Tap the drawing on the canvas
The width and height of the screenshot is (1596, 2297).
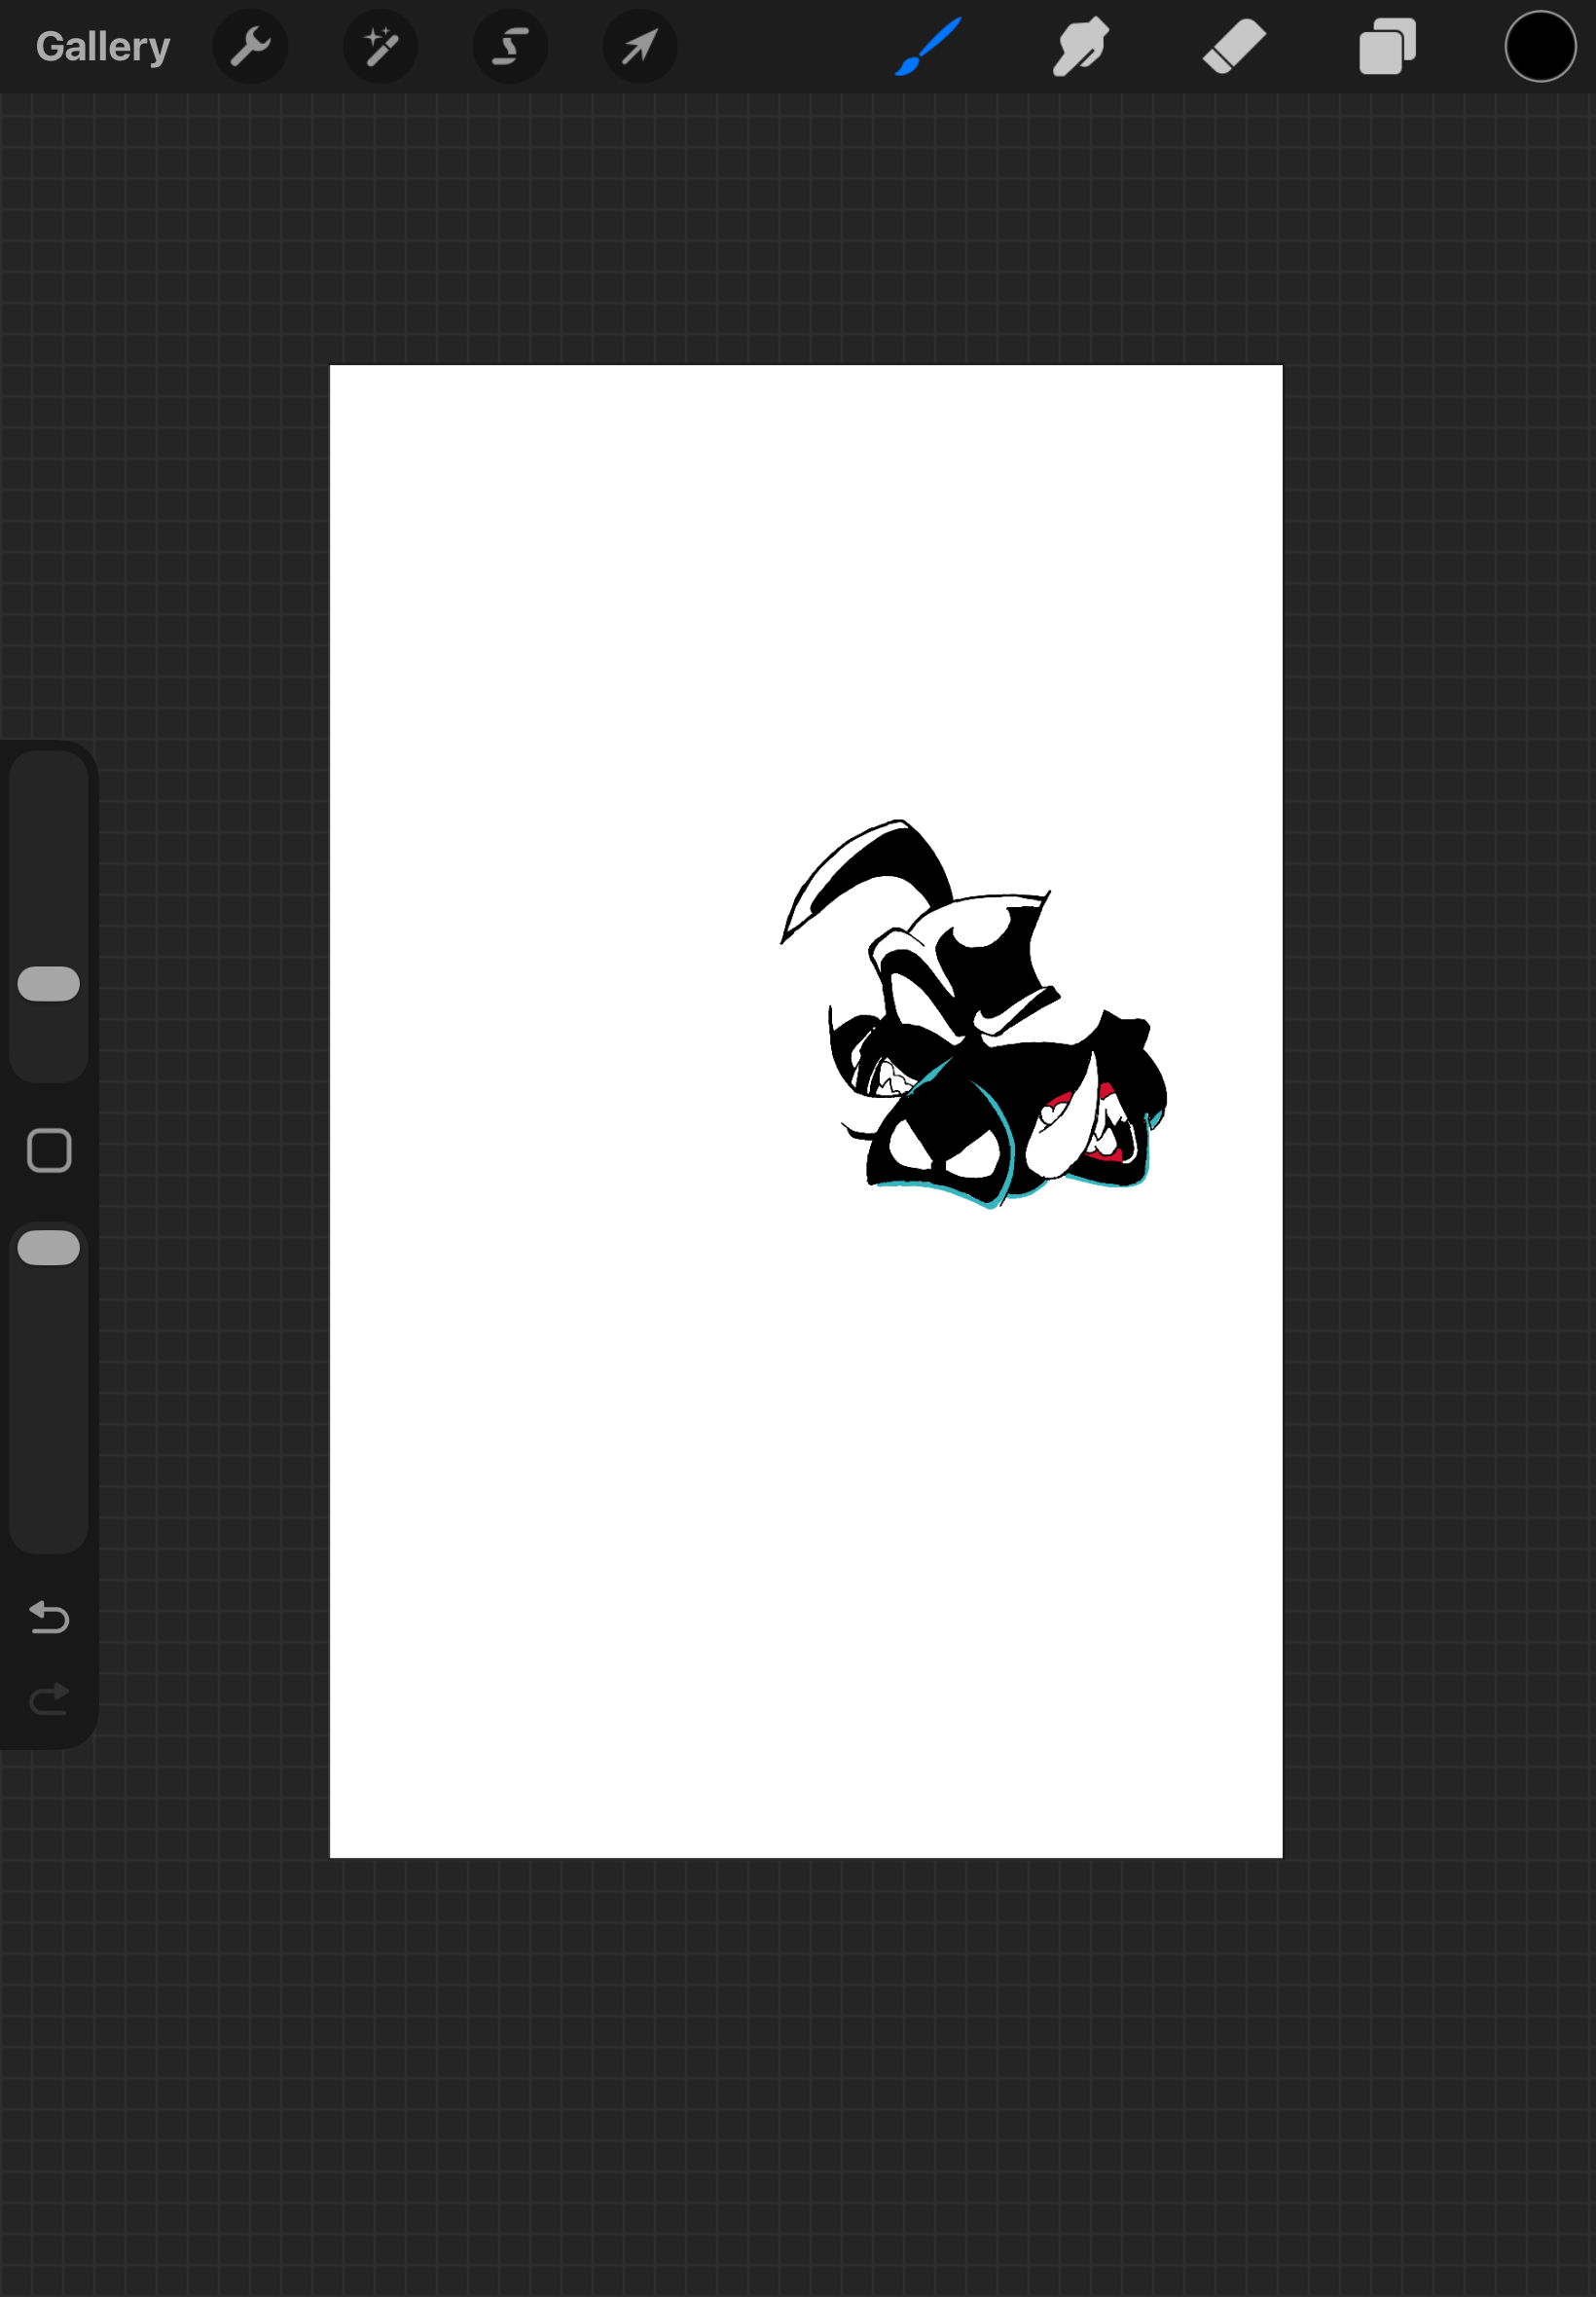tap(973, 1014)
